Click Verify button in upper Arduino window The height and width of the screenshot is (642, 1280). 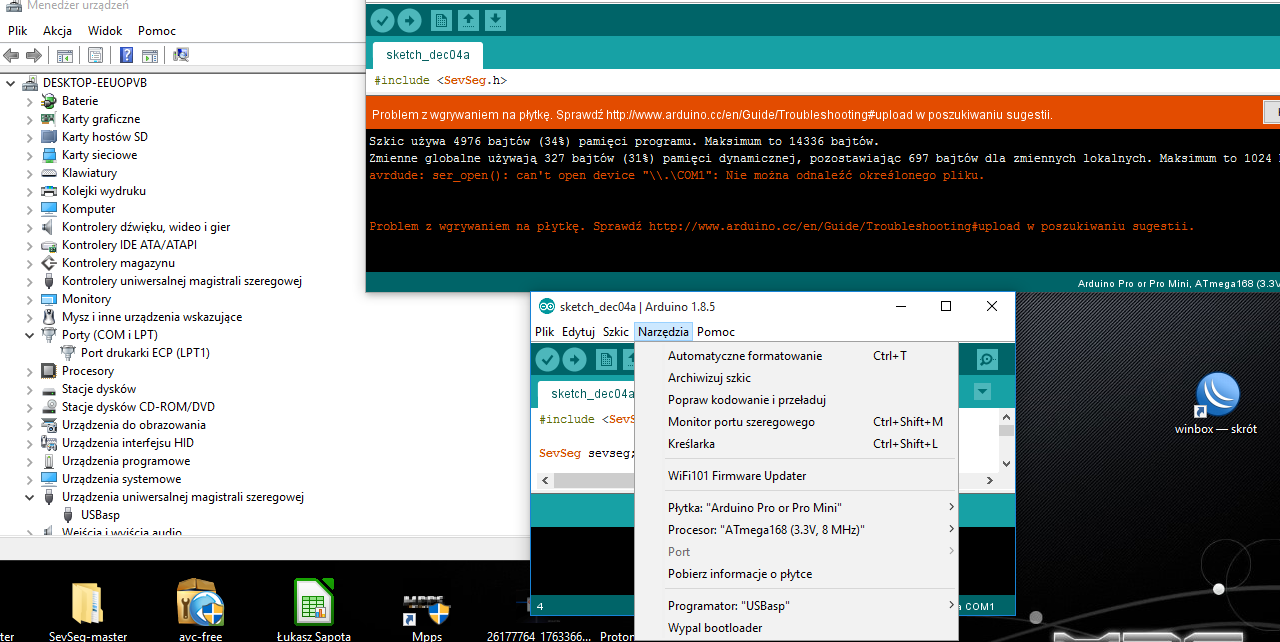tap(382, 20)
